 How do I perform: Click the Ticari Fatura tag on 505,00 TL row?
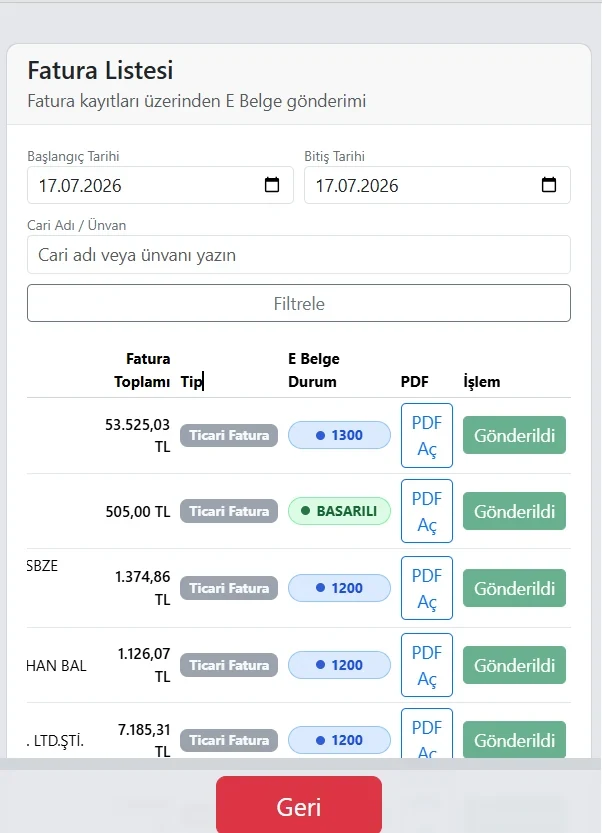pos(229,511)
